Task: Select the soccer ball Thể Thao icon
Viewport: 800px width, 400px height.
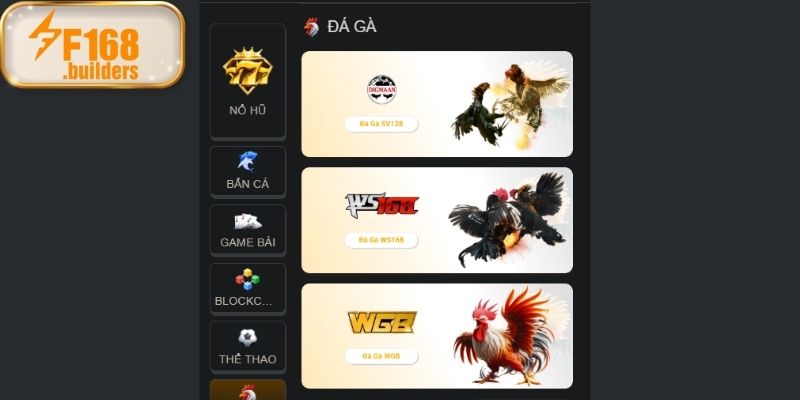Action: click(247, 337)
